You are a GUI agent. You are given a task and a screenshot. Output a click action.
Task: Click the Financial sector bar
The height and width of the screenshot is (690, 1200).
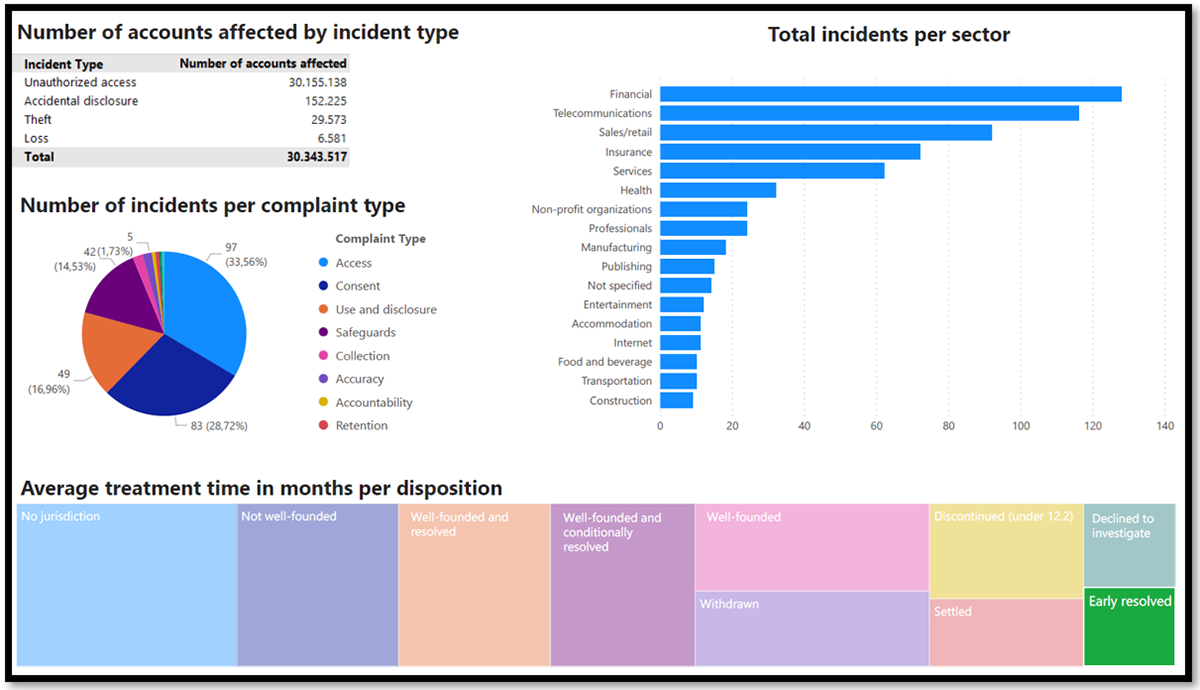(891, 94)
